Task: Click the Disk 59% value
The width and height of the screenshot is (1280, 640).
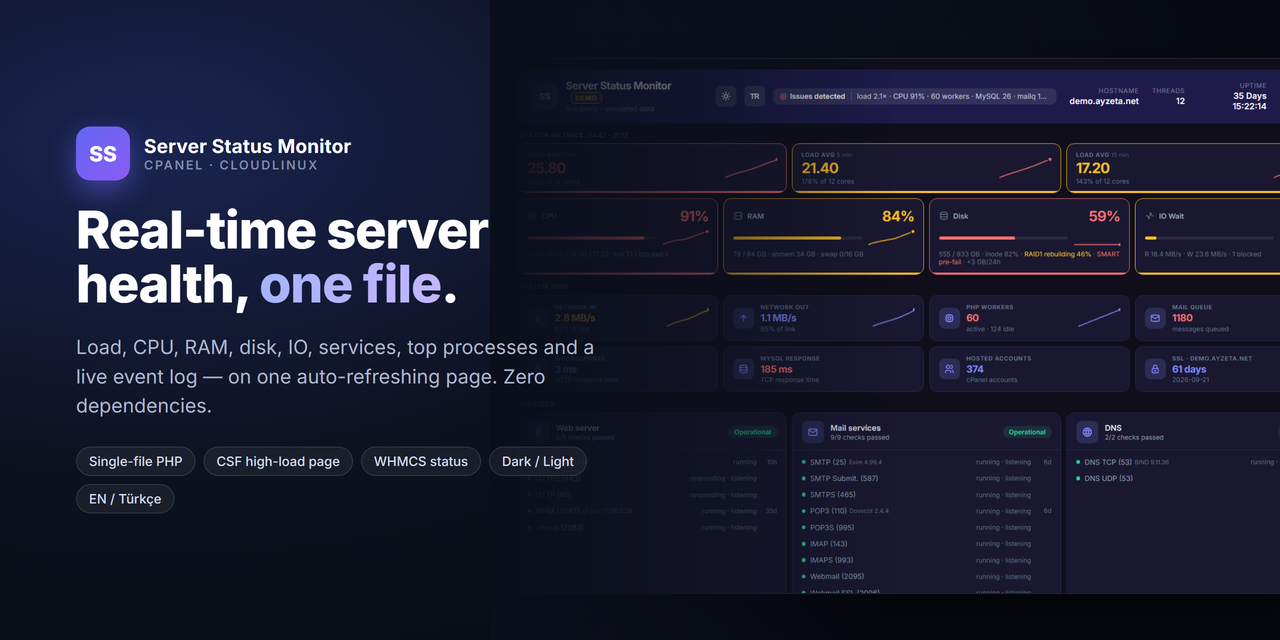Action: 1104,216
